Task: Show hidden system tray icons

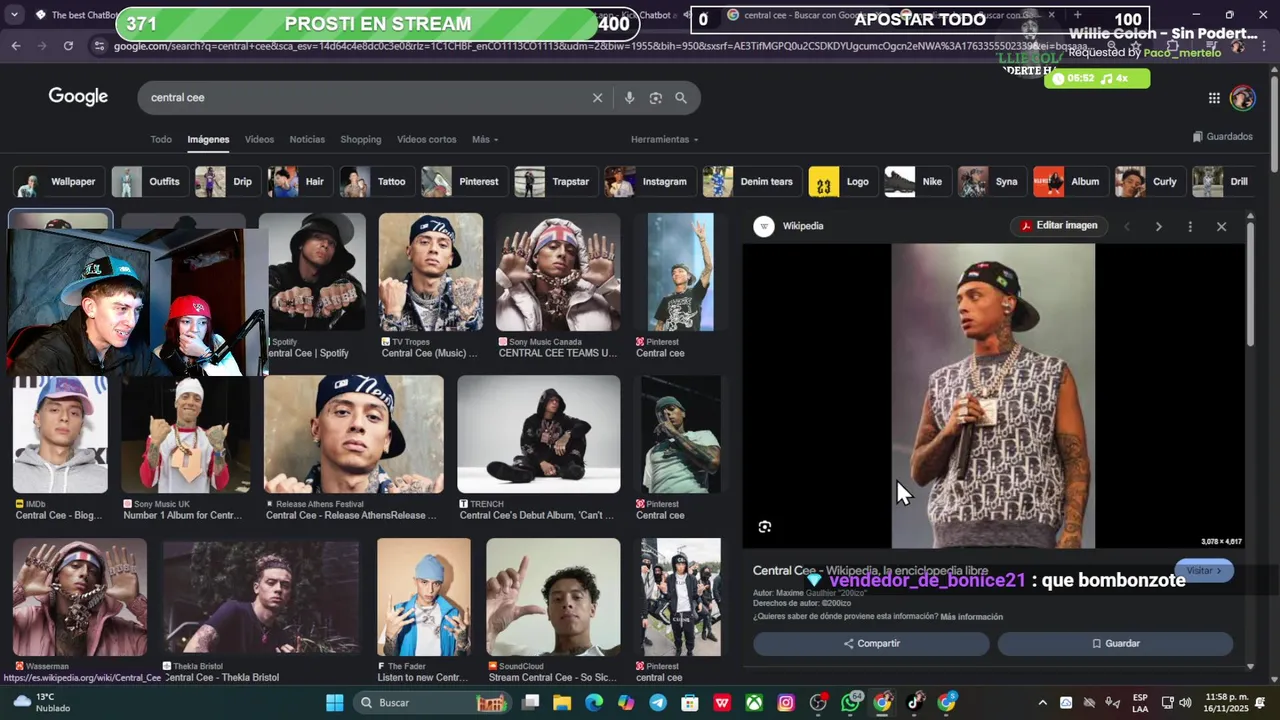Action: point(1042,703)
